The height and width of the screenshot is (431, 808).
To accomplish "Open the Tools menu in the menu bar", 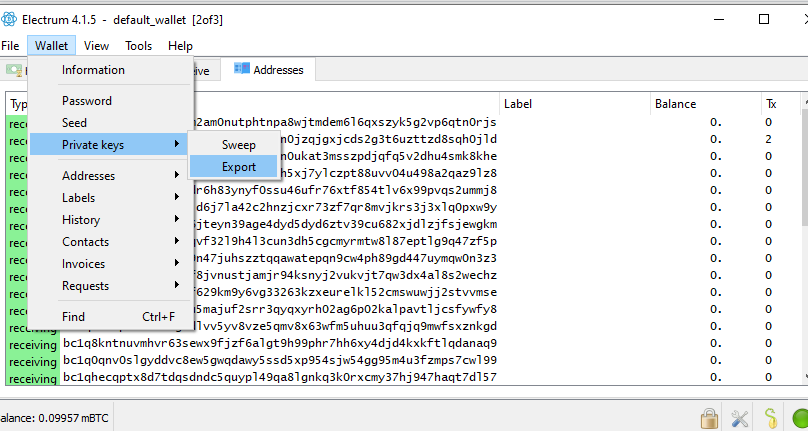I will coord(139,46).
